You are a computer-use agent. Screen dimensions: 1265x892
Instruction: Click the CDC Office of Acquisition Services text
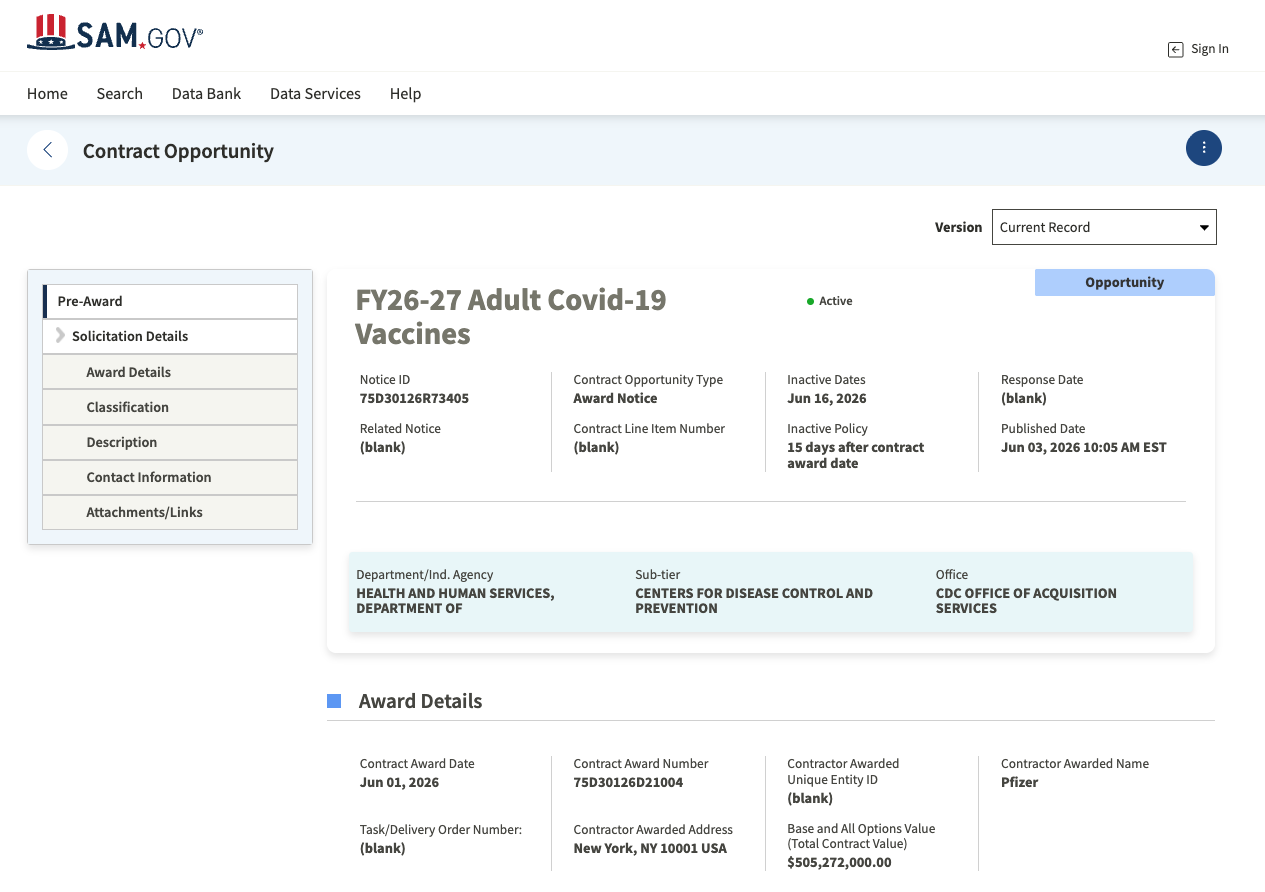pyautogui.click(x=1026, y=600)
